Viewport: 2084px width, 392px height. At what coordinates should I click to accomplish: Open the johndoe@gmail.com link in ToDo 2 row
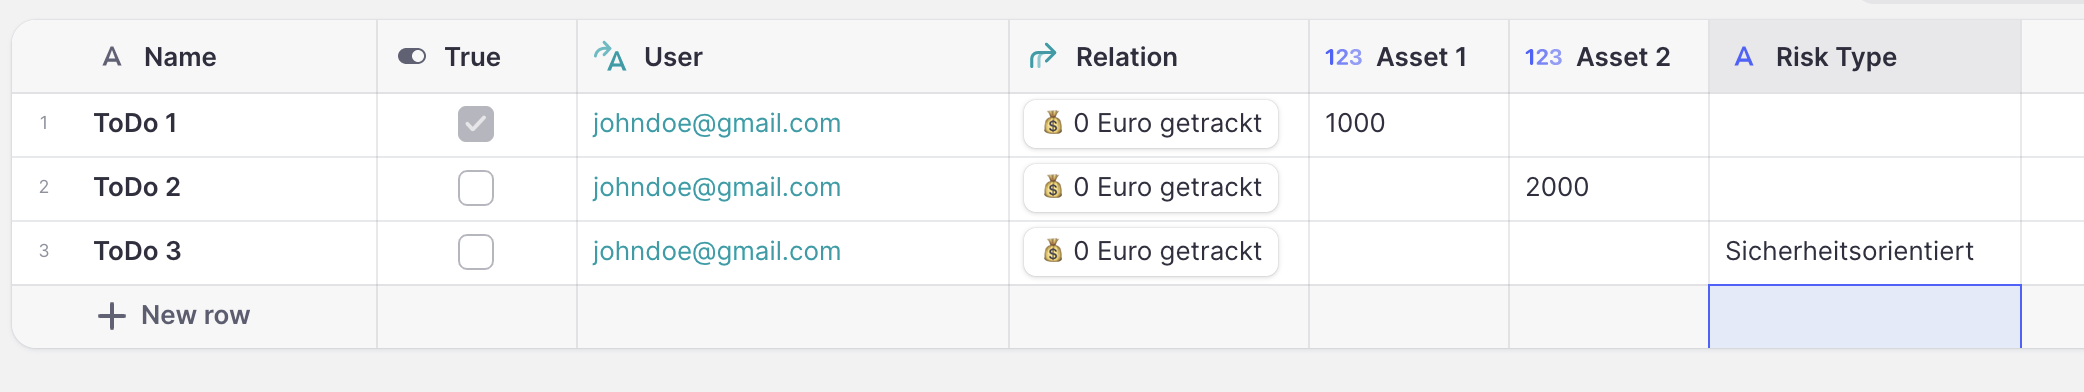pos(717,188)
